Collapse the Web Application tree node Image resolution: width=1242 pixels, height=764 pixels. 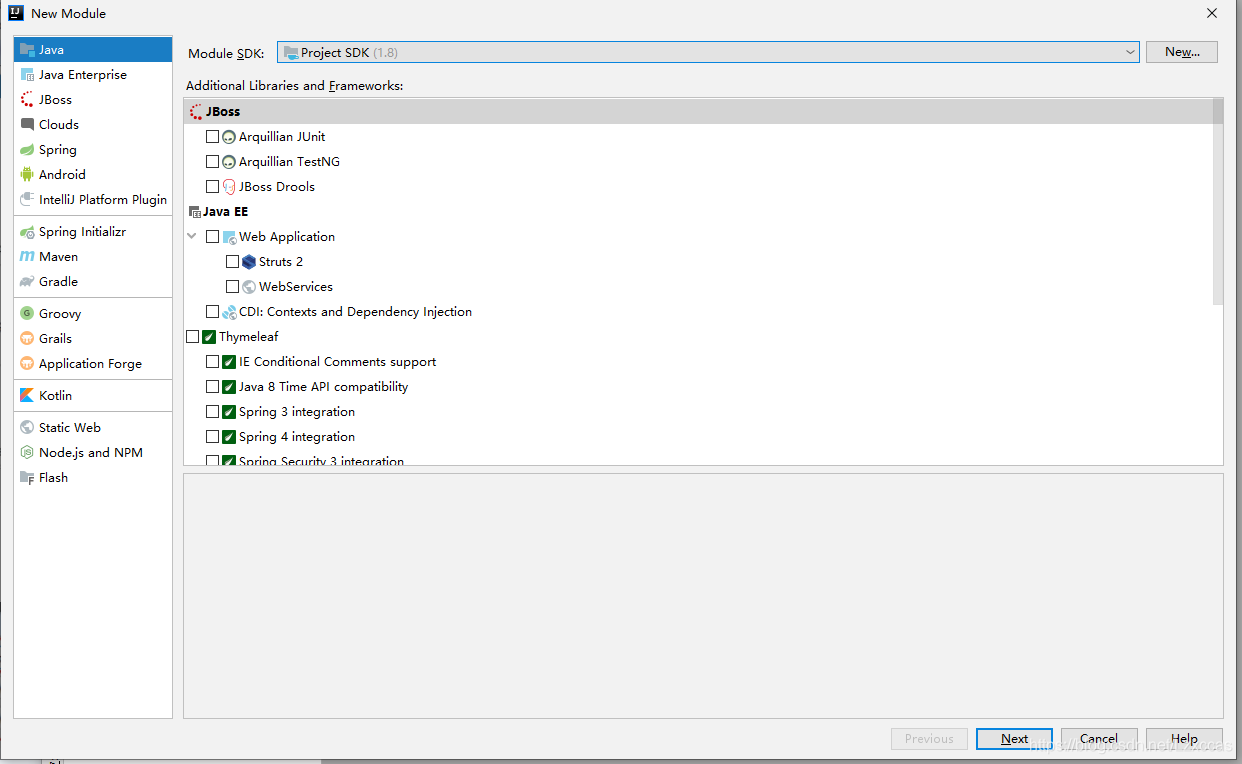pos(192,237)
